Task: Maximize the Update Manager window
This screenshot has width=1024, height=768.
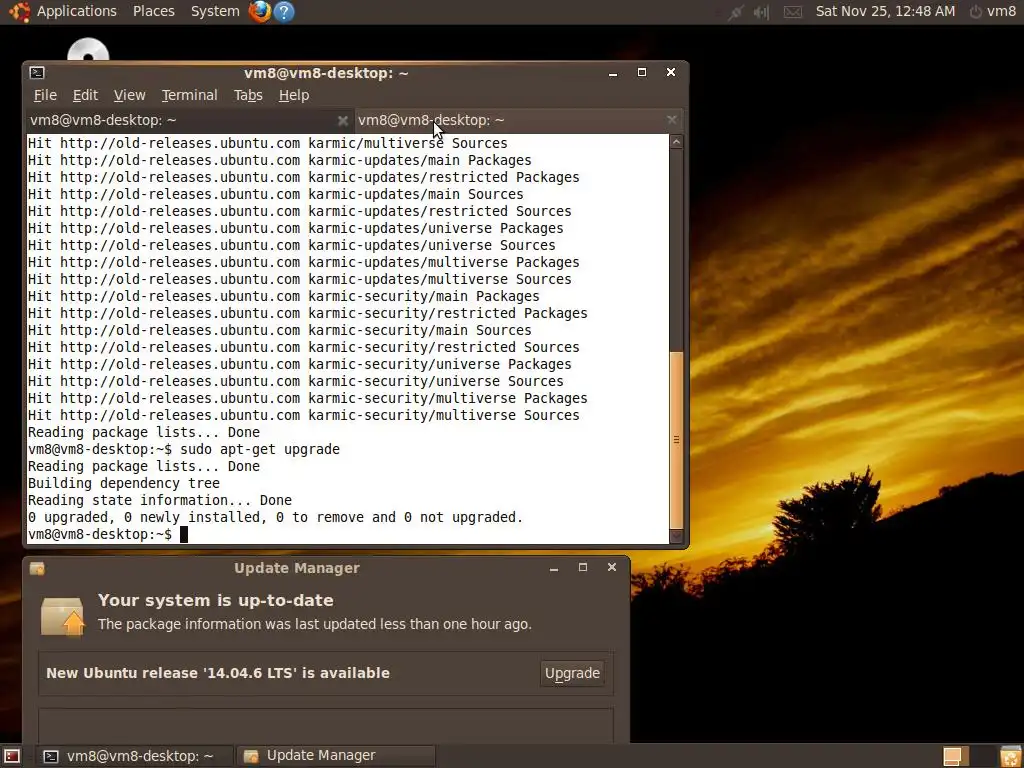Action: tap(583, 568)
